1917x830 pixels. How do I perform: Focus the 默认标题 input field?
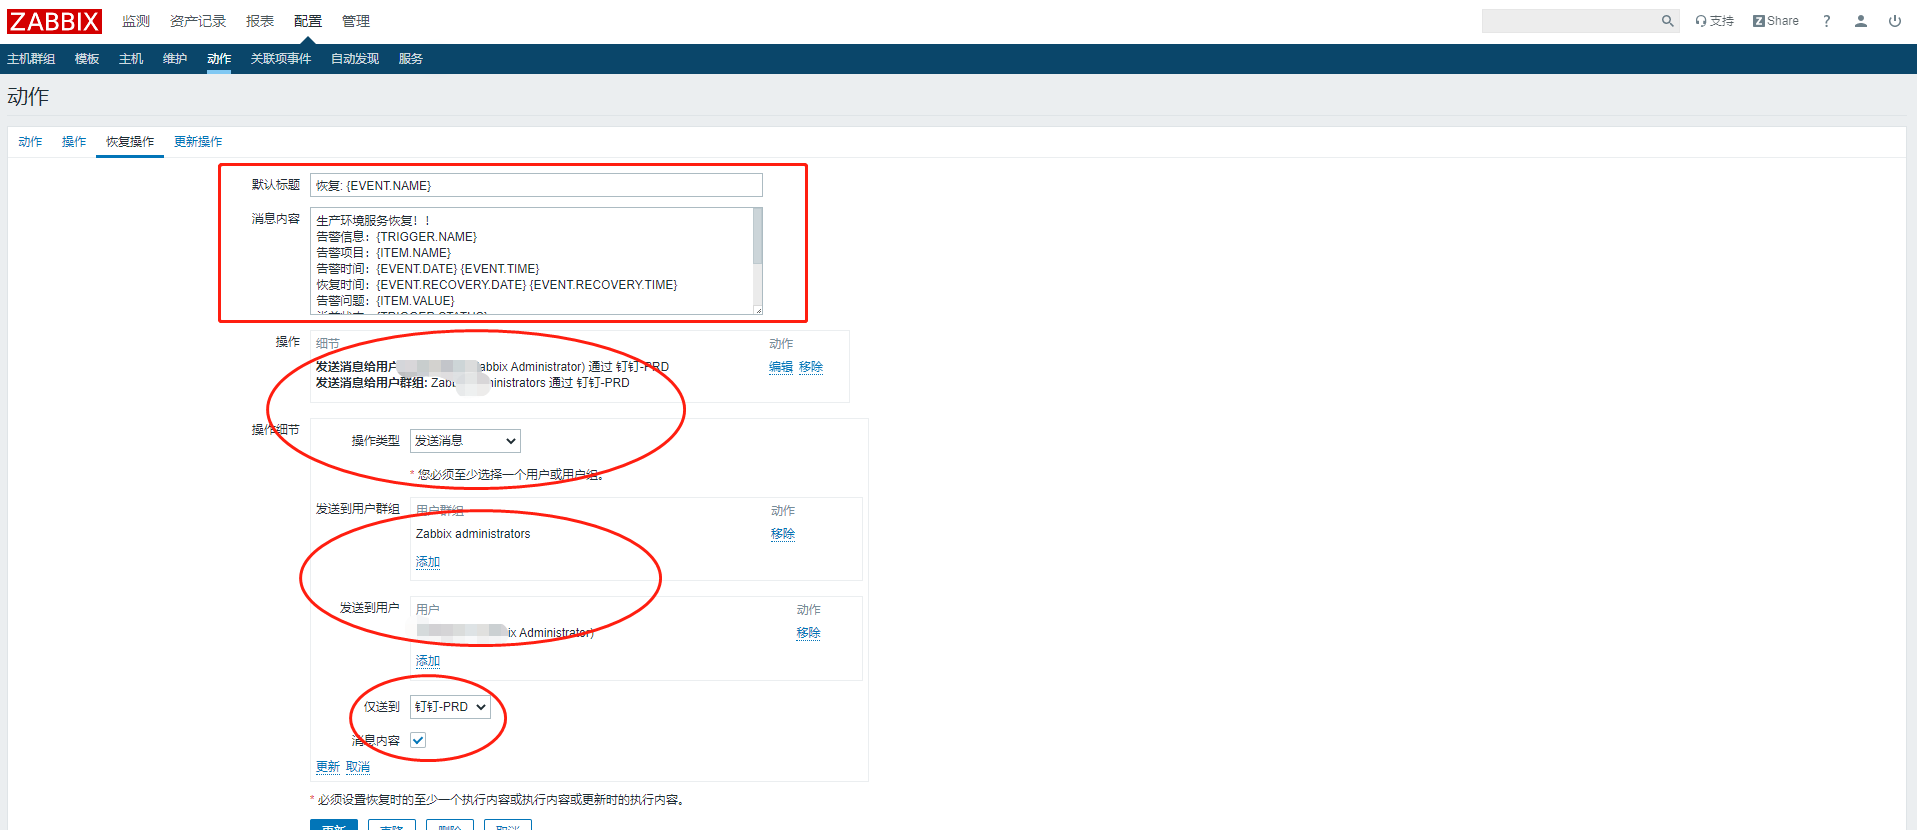pyautogui.click(x=536, y=185)
